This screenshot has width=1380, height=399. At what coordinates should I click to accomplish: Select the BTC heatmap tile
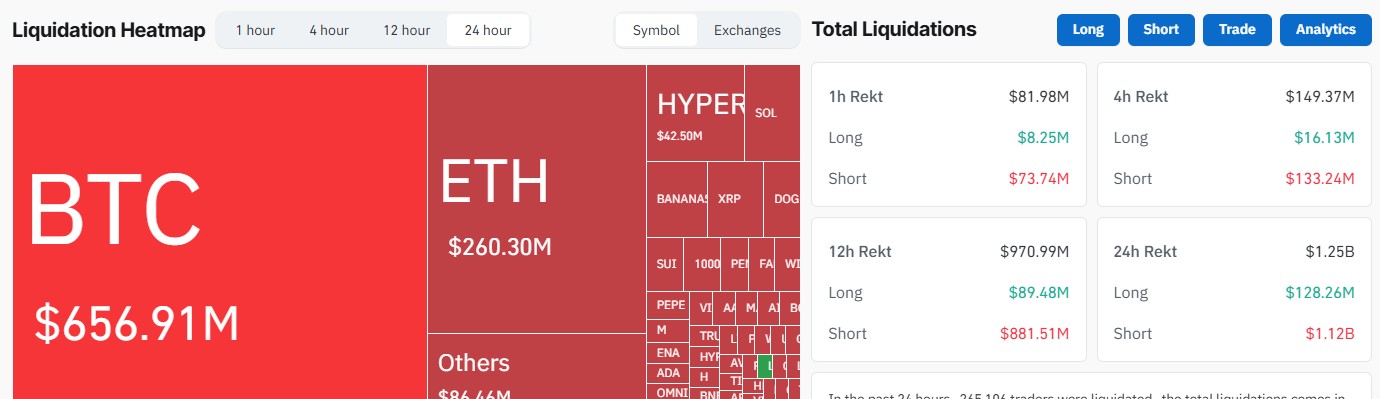tap(220, 232)
